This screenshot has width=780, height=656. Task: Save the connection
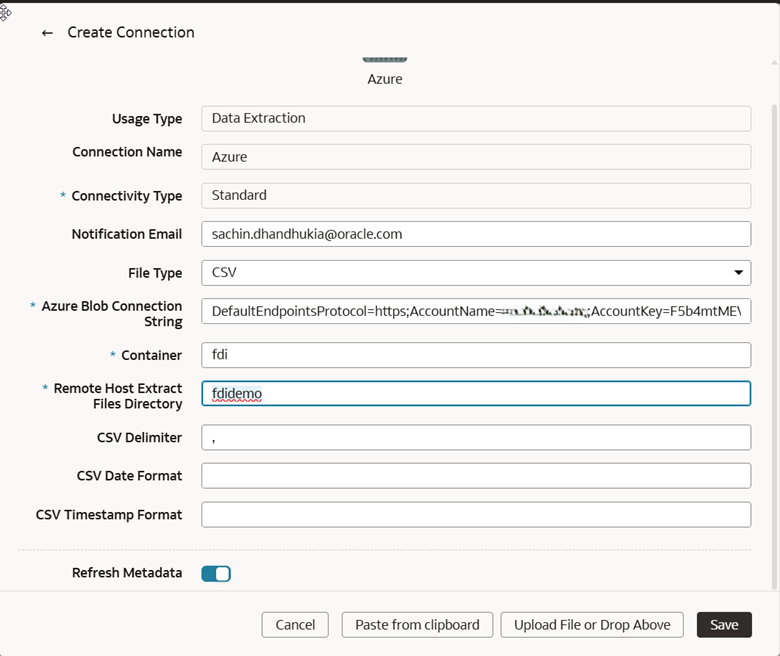pyautogui.click(x=724, y=625)
